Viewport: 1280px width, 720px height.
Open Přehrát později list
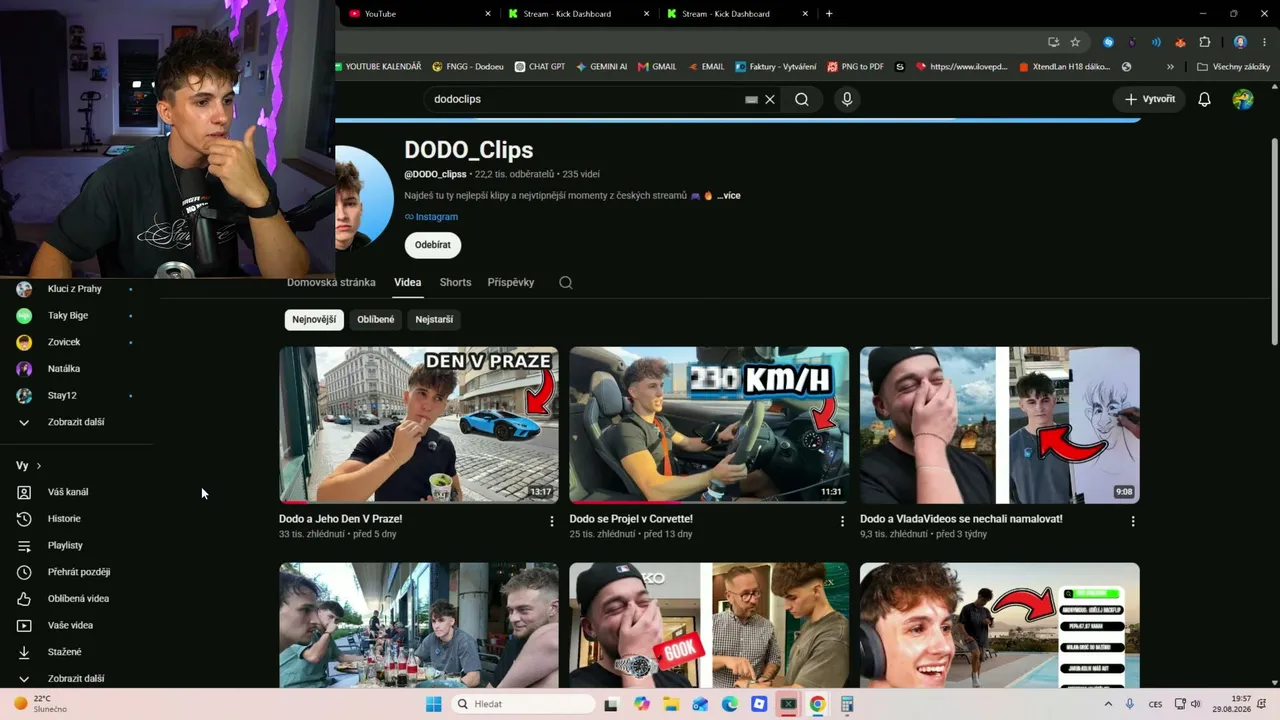79,572
